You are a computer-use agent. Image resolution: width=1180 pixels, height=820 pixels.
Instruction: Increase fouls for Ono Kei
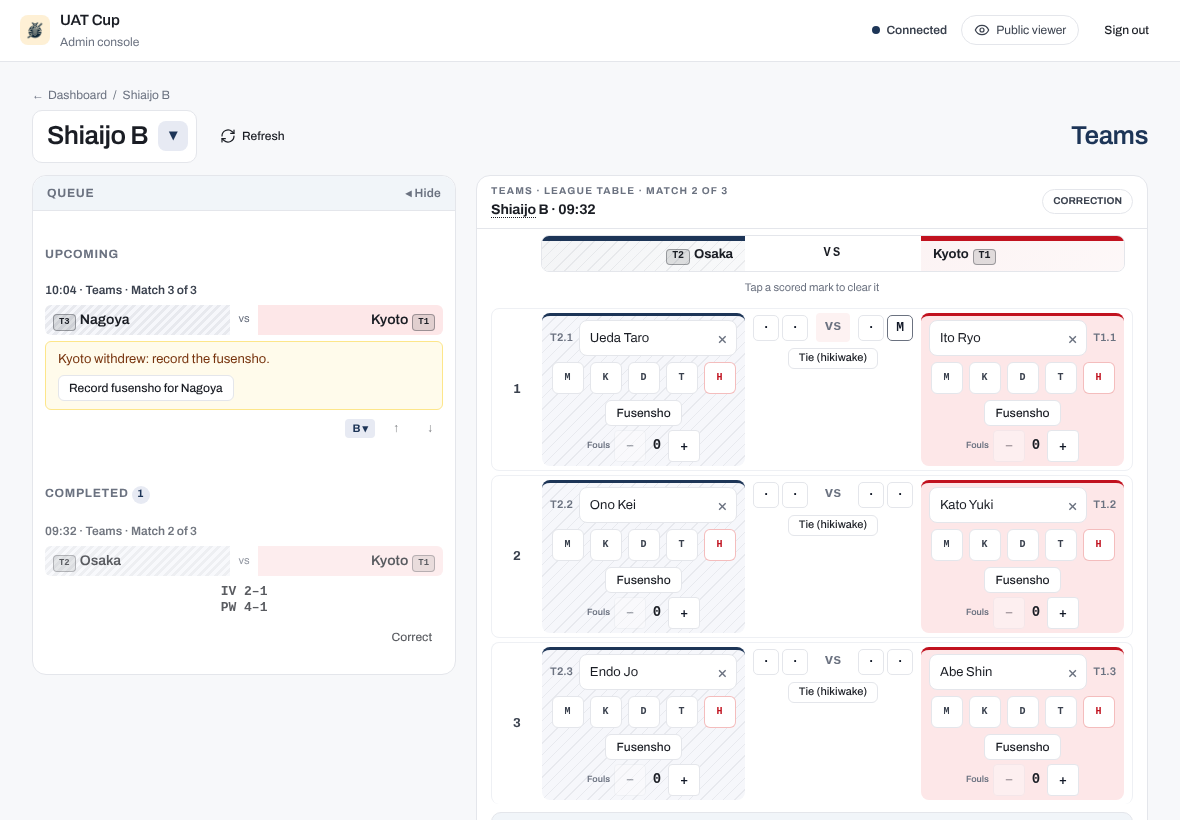684,613
